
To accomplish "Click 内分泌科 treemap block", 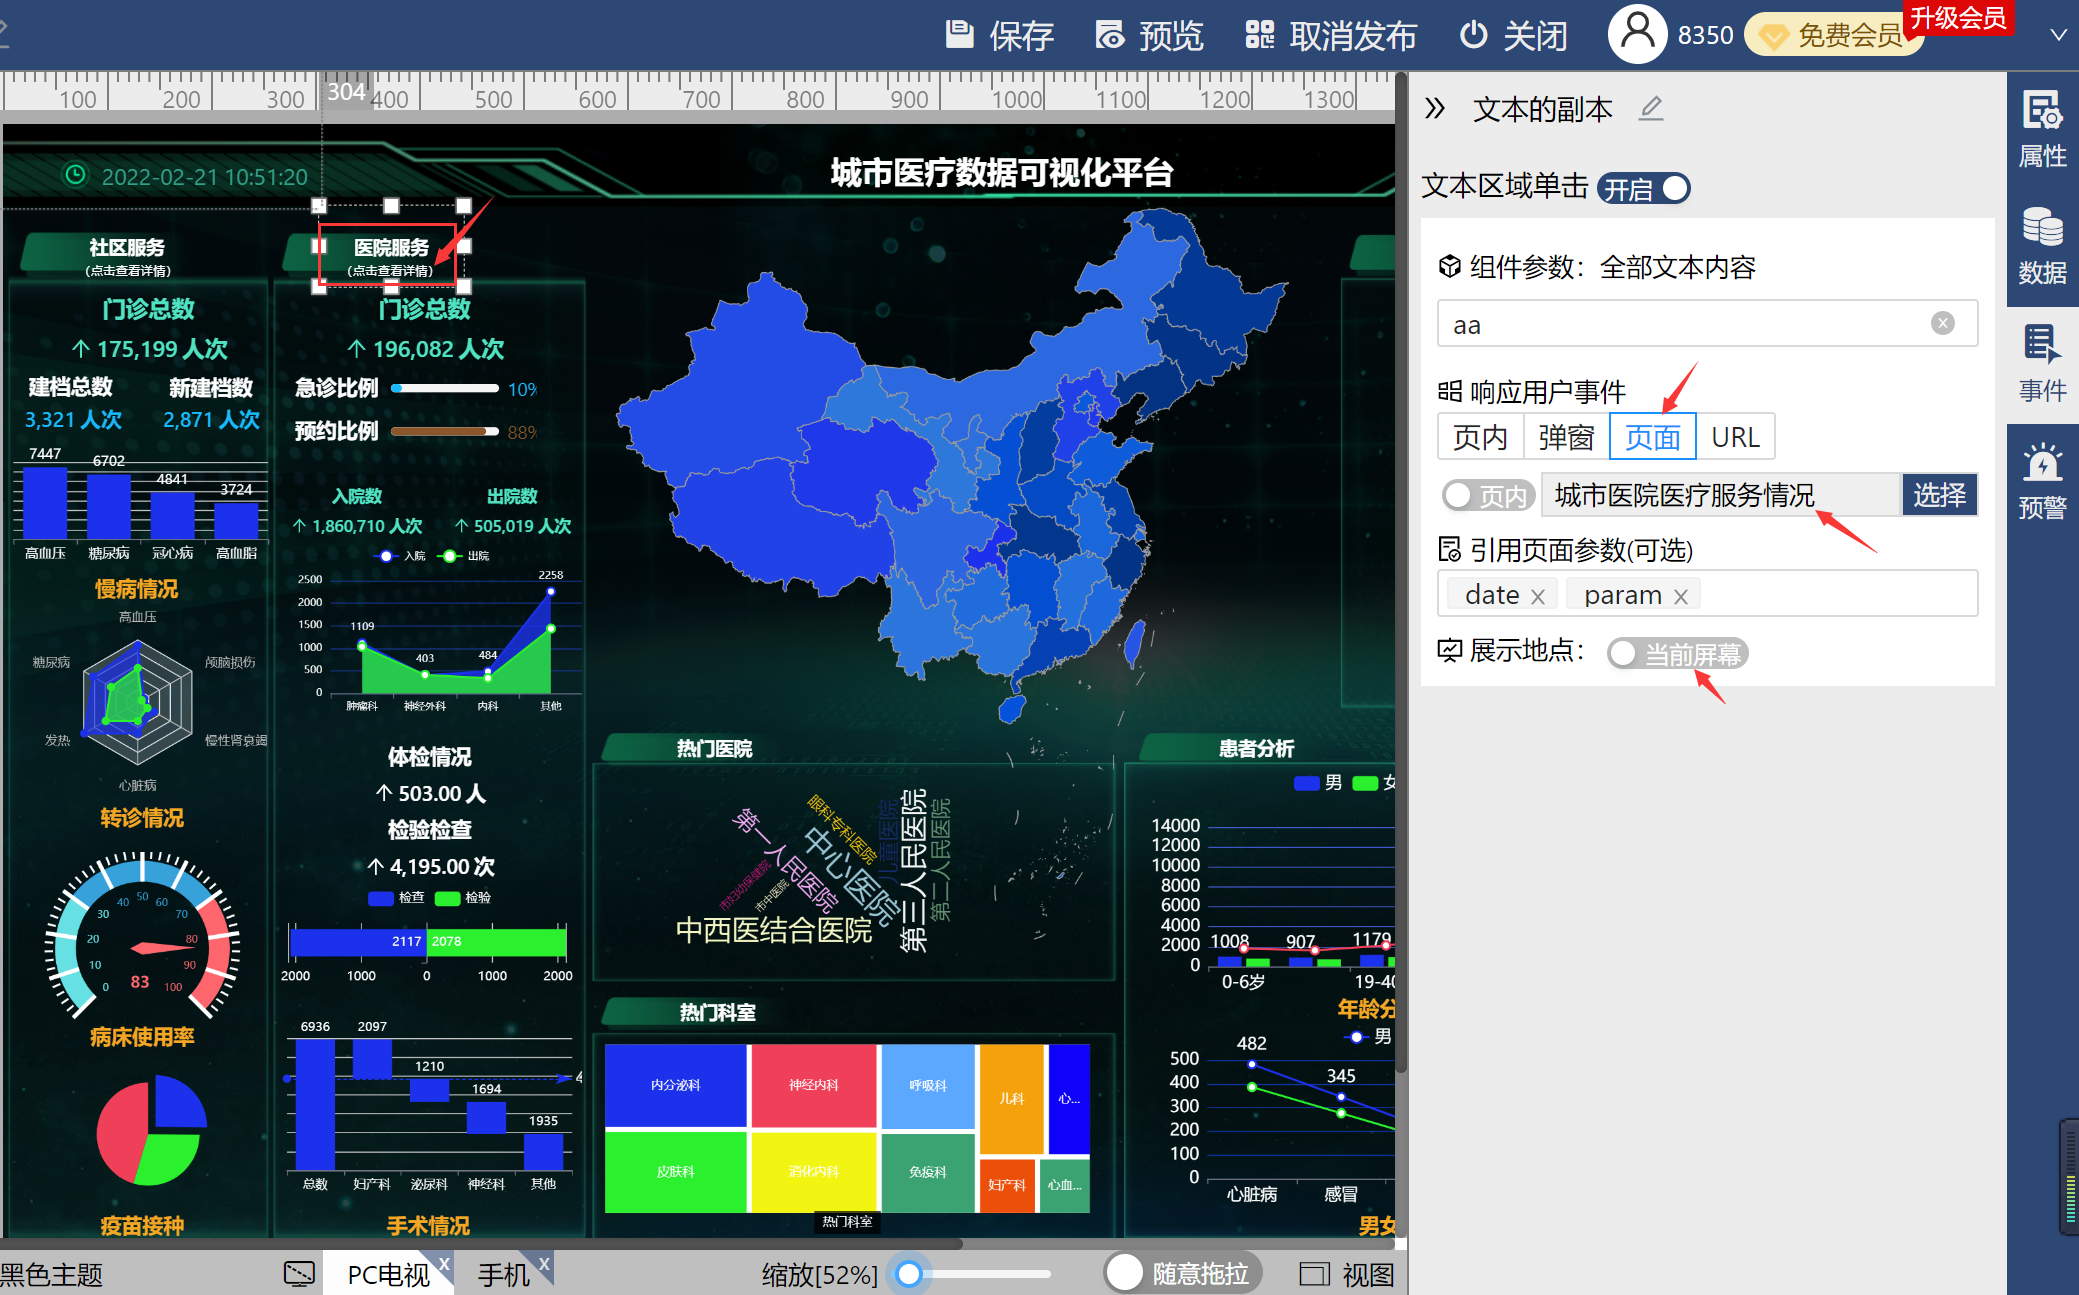I will coord(675,1085).
